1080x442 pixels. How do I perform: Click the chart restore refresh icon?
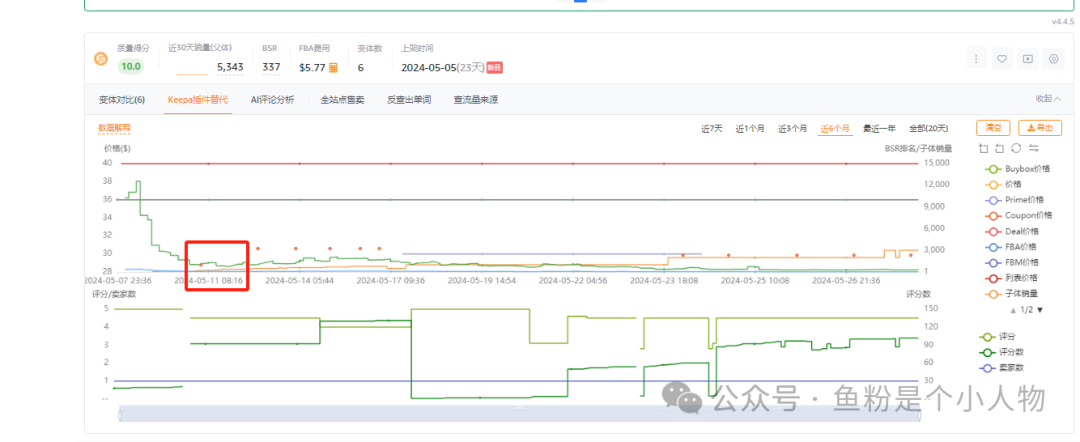(1016, 148)
